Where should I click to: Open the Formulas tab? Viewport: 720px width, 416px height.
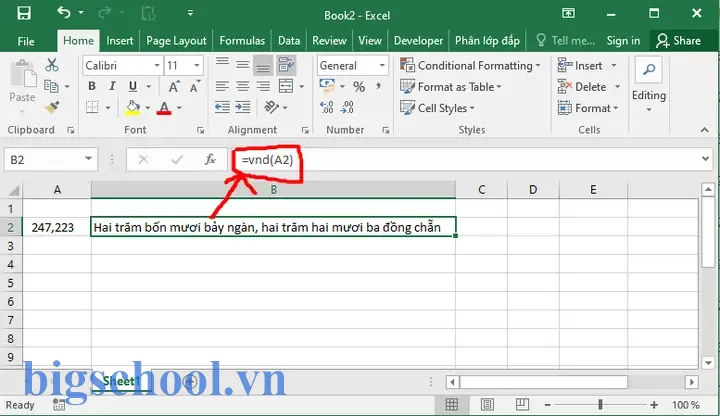tap(242, 41)
